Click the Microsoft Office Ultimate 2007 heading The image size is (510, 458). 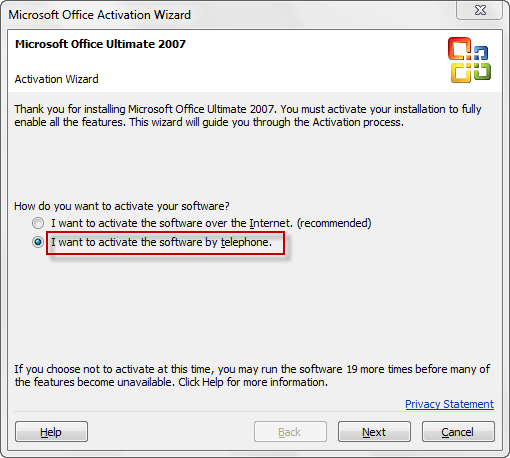point(100,44)
